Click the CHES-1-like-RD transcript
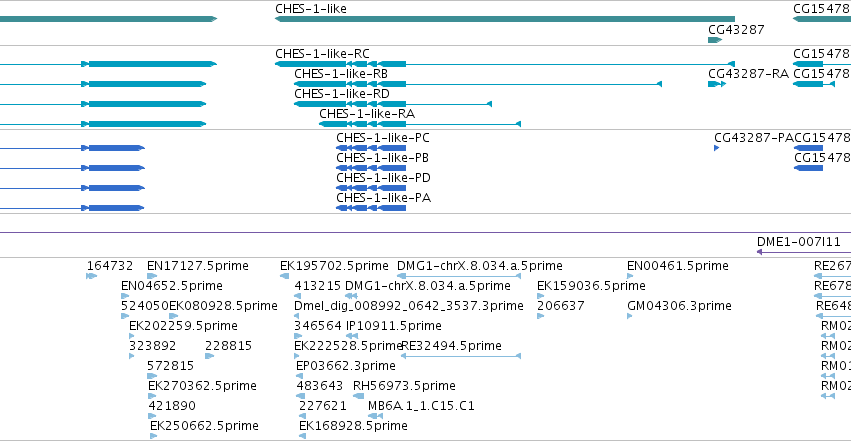The width and height of the screenshot is (851, 441). pyautogui.click(x=393, y=104)
